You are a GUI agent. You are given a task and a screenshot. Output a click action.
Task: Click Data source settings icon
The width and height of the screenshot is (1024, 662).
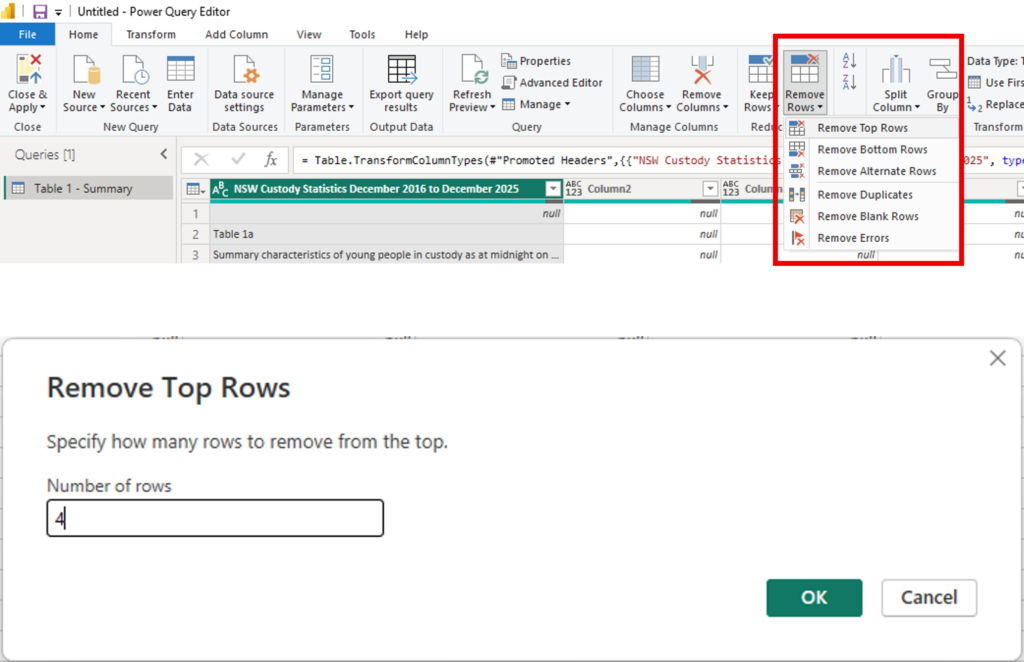[x=244, y=71]
